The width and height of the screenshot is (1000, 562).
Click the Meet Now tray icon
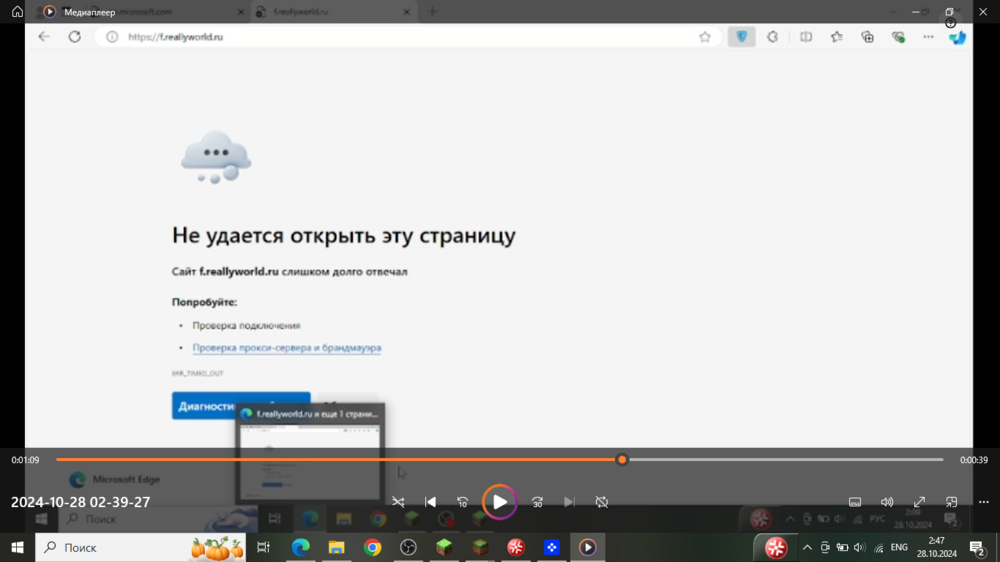coord(825,547)
